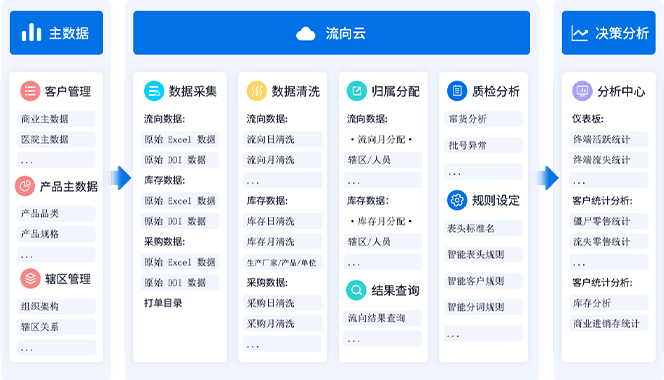Select the 产品规格 entry
The image size is (664, 380).
(56, 234)
